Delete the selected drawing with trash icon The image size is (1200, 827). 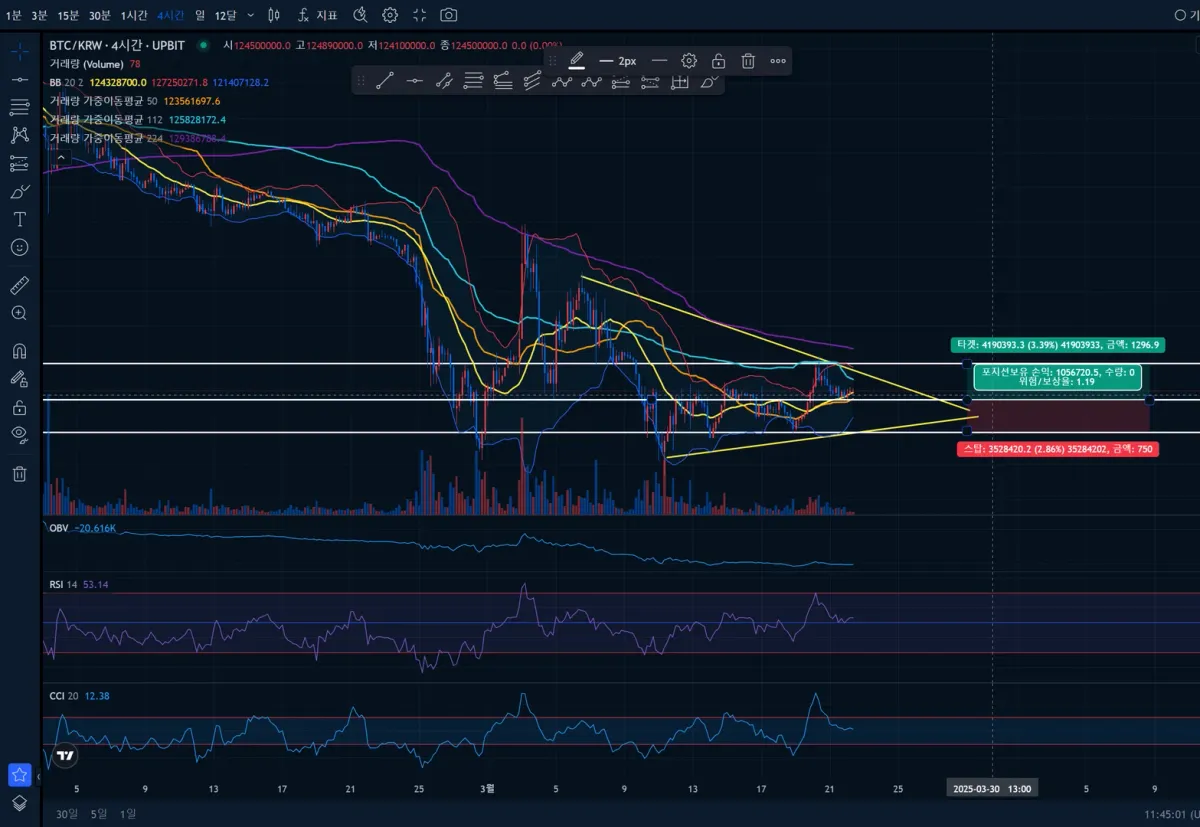coord(748,61)
